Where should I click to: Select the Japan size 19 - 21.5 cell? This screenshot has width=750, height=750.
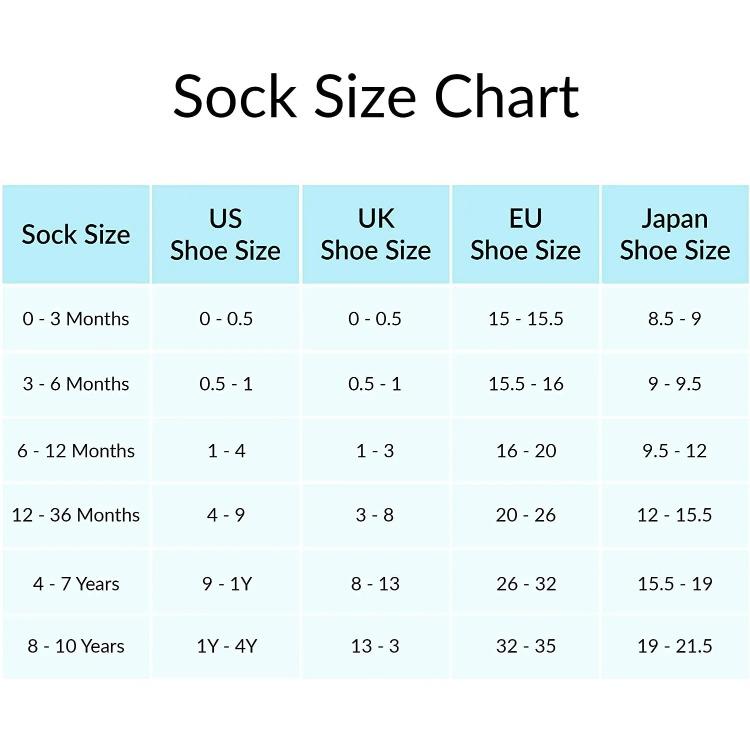click(x=675, y=646)
